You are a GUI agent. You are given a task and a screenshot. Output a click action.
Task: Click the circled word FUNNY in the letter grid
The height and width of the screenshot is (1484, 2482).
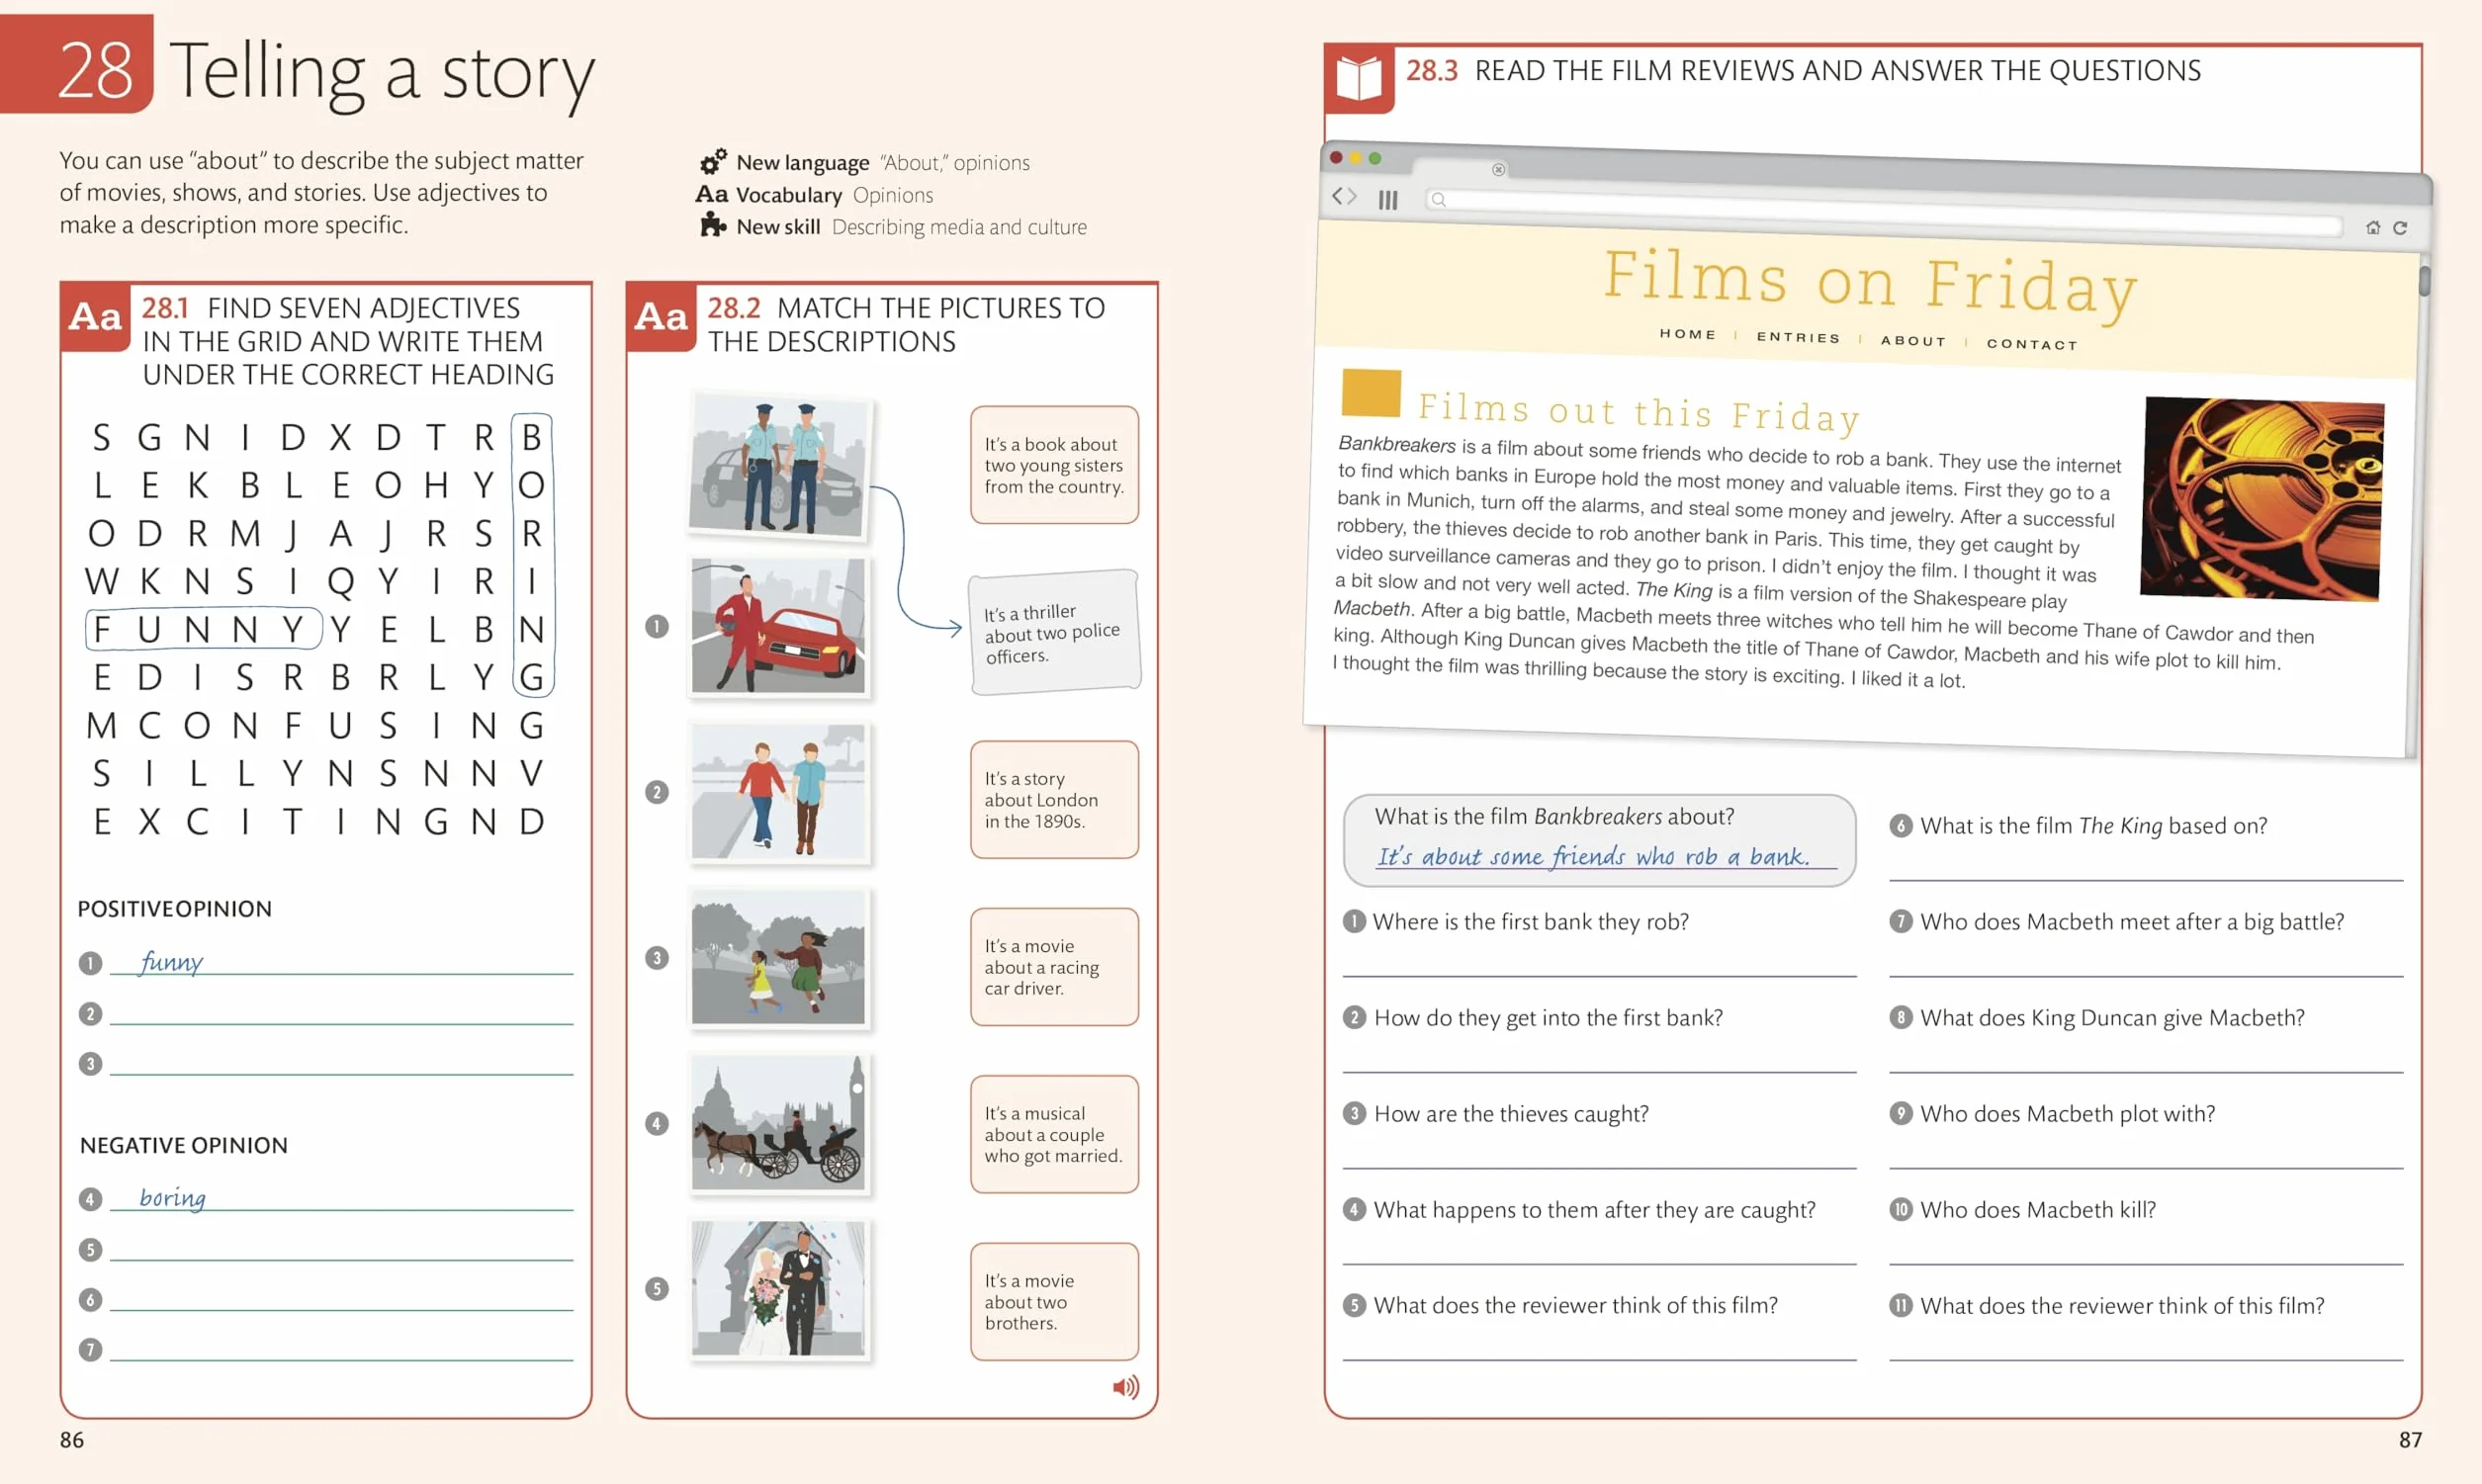click(x=204, y=629)
